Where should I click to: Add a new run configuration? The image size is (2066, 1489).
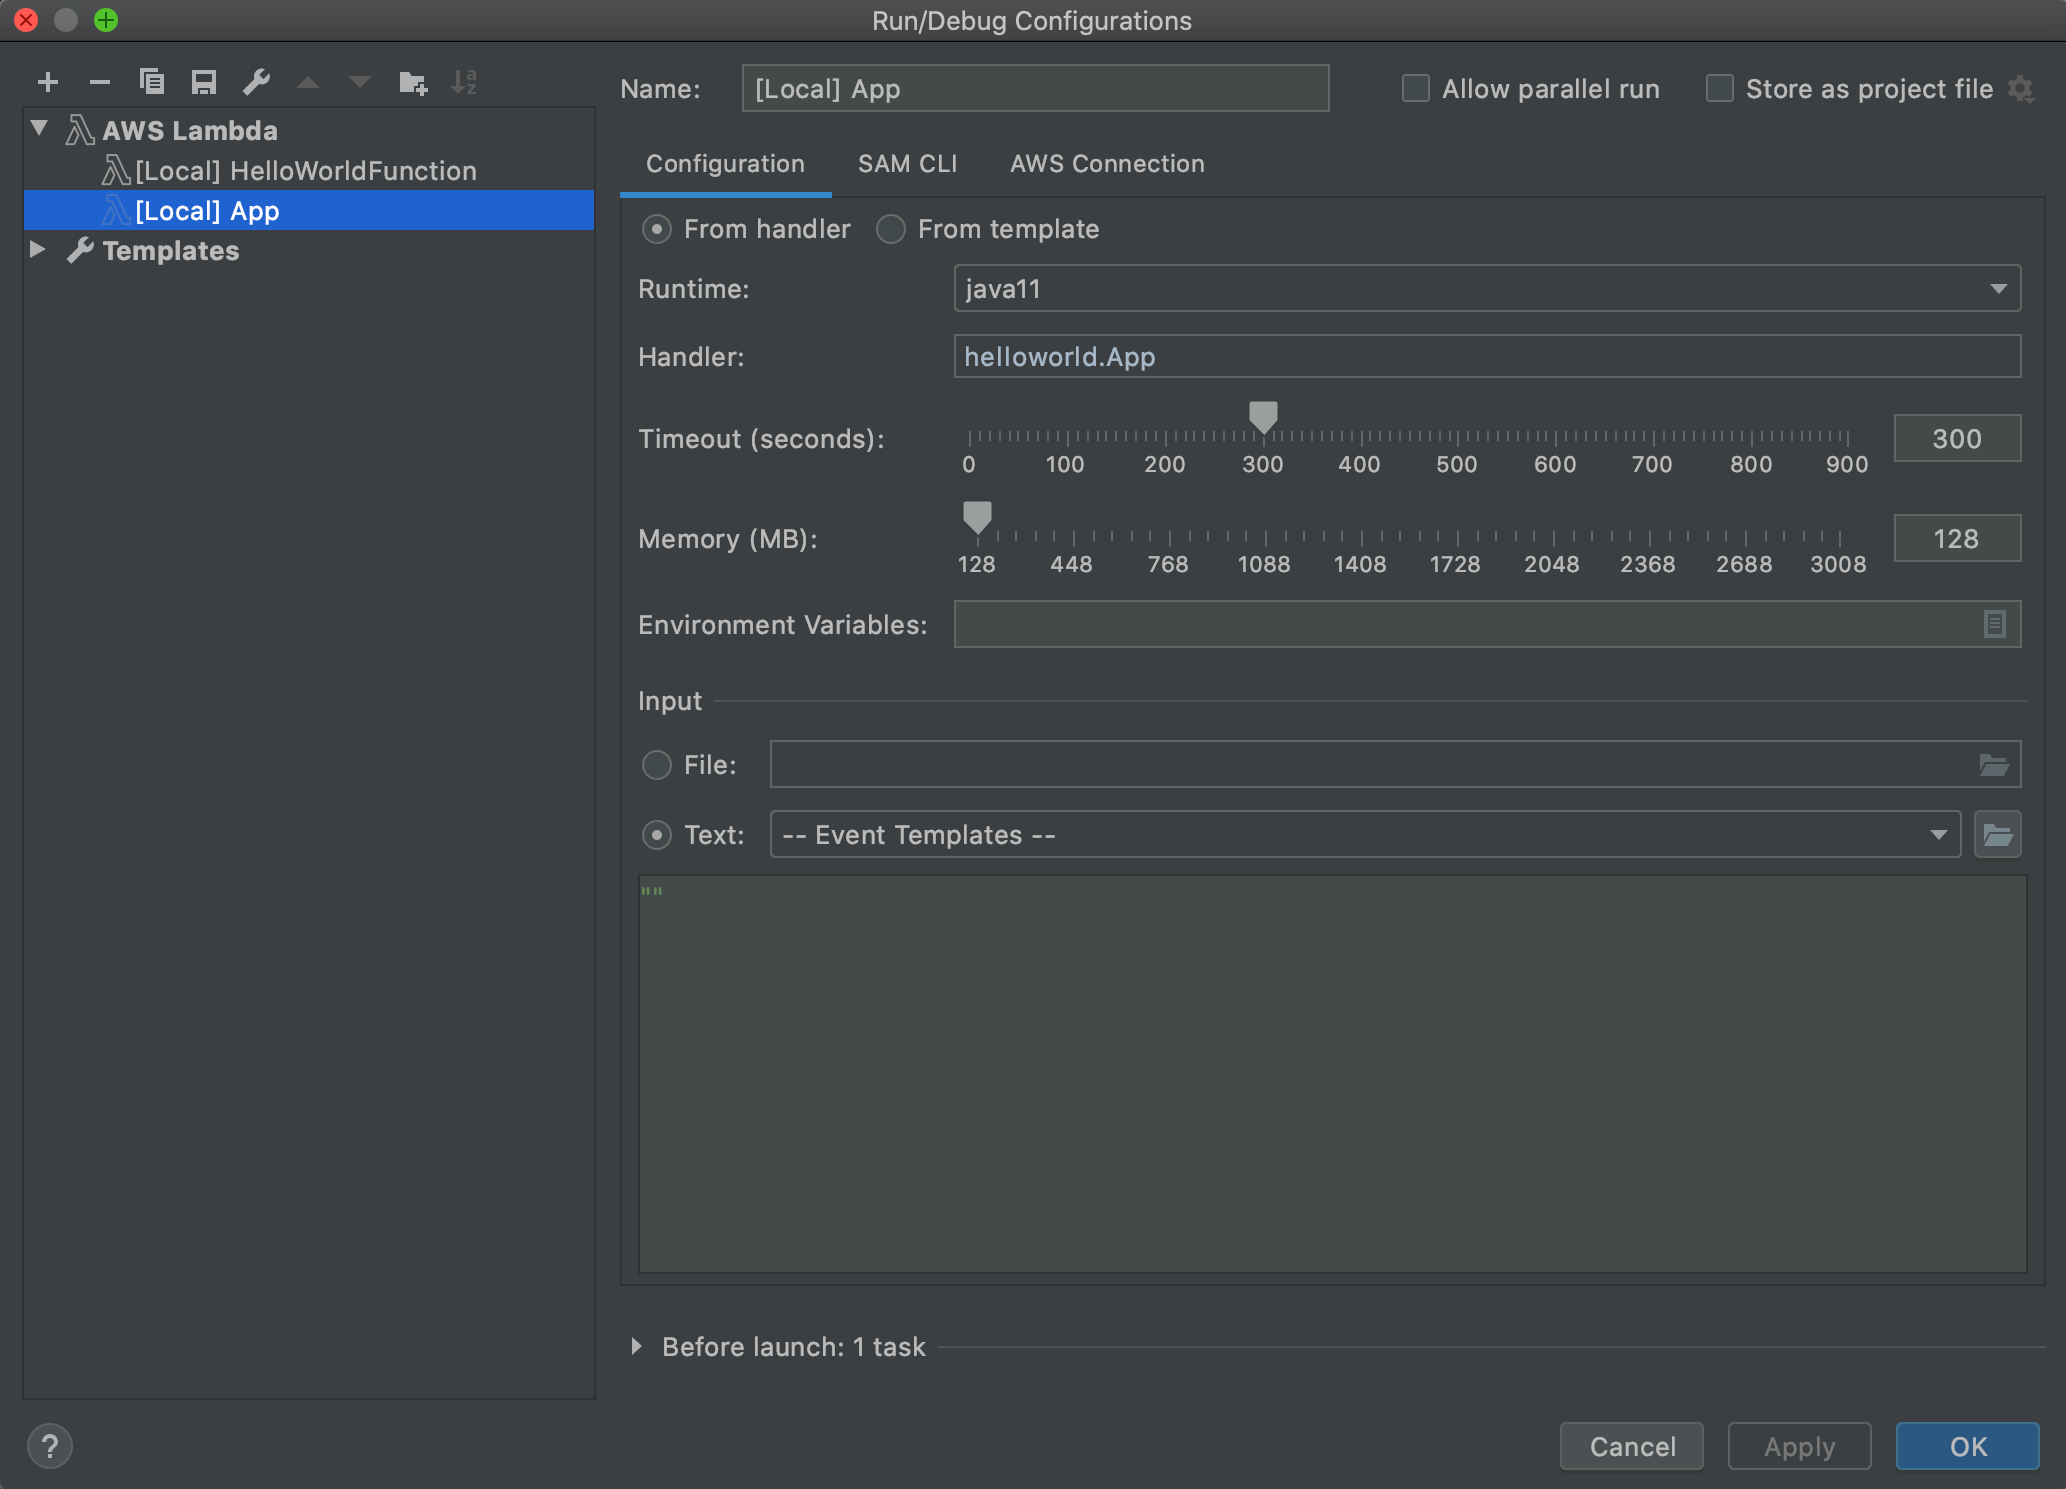coord(47,82)
